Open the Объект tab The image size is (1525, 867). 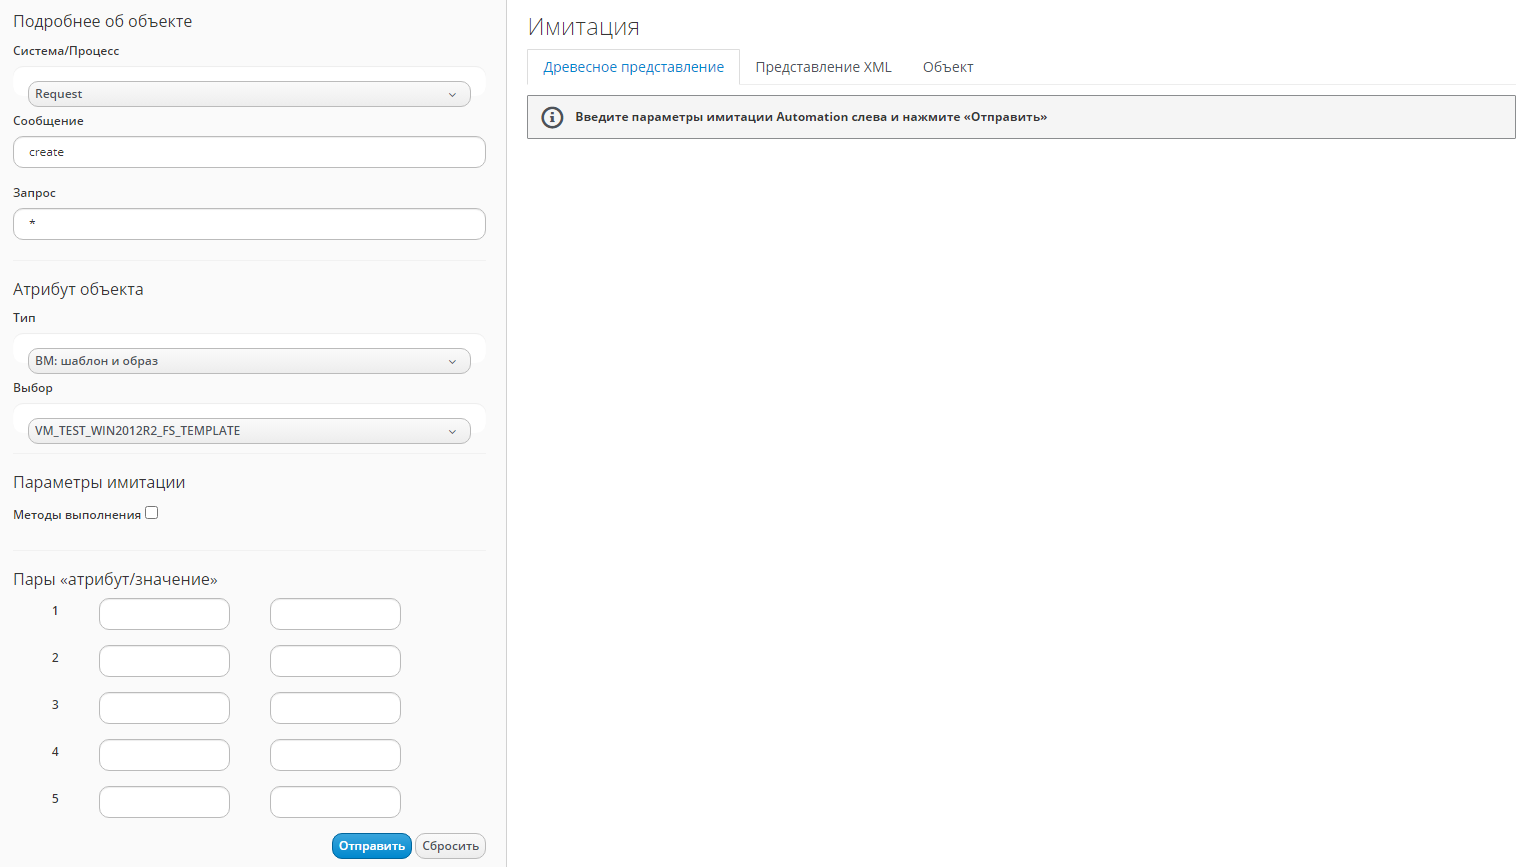947,67
